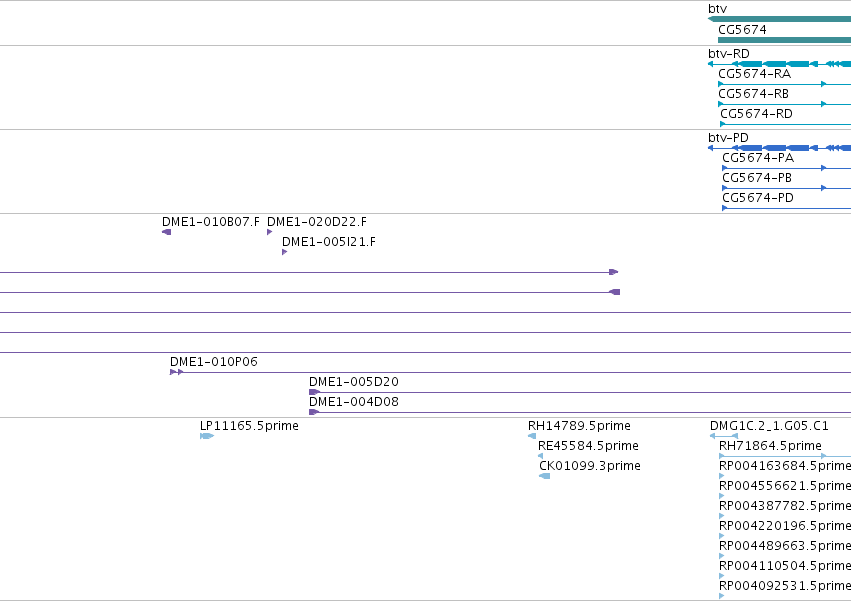Select the DME1-010P06 double arrow glyph
The height and width of the screenshot is (601, 851).
(176, 372)
